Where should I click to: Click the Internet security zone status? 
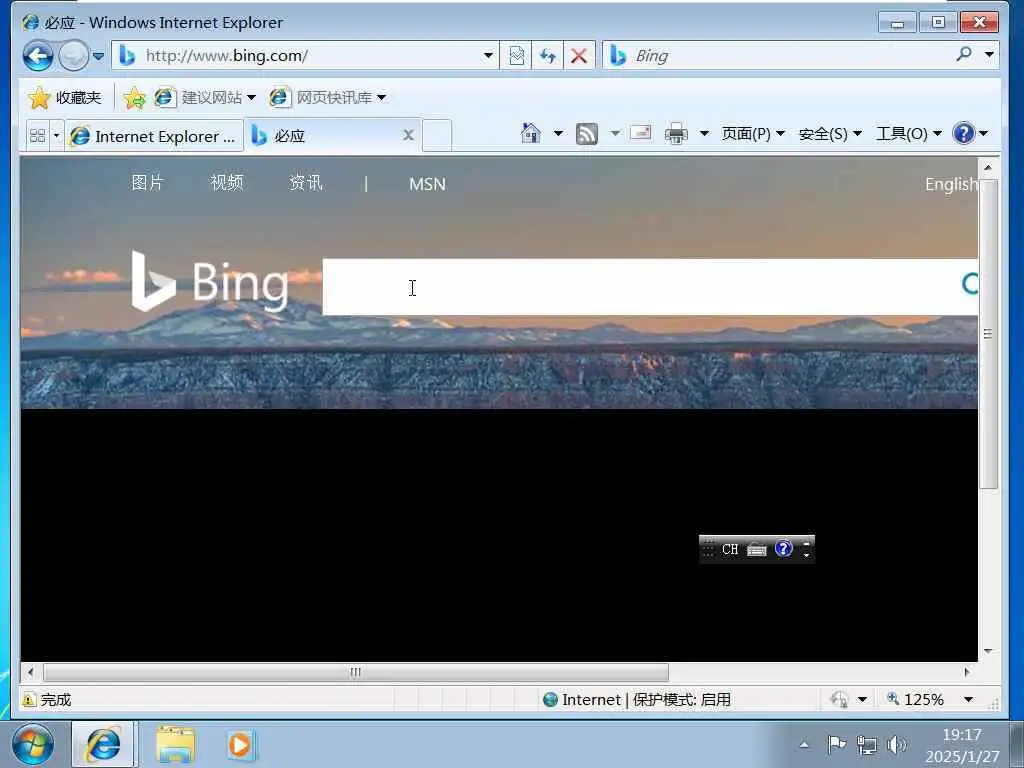[637, 699]
